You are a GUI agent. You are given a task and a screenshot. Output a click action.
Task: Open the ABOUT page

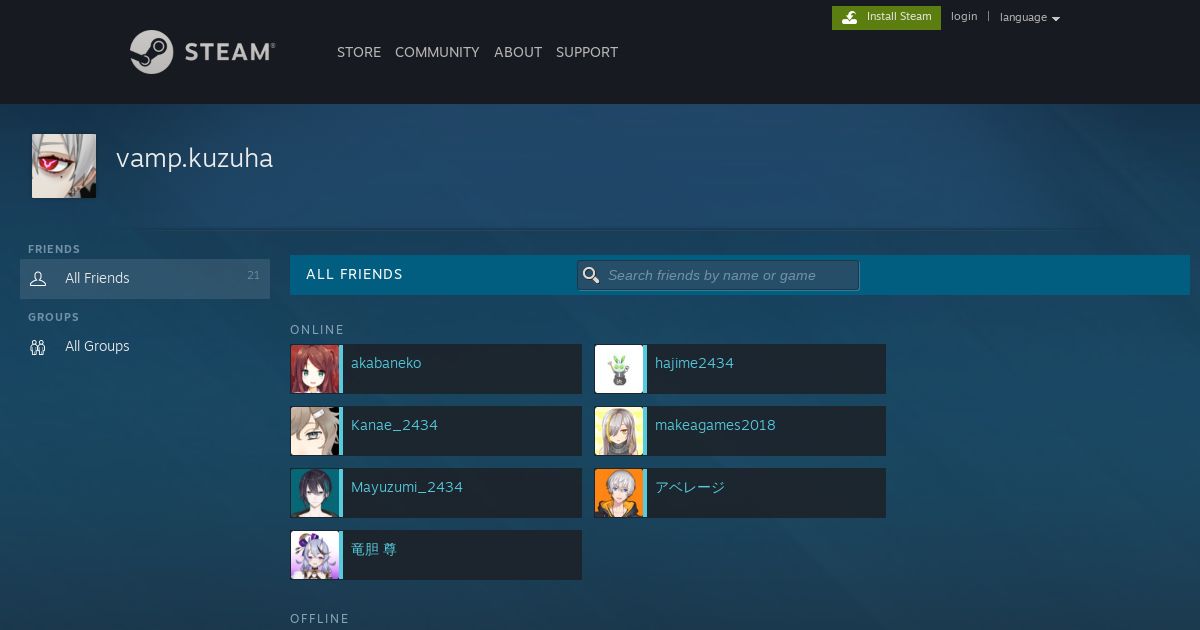pyautogui.click(x=518, y=52)
